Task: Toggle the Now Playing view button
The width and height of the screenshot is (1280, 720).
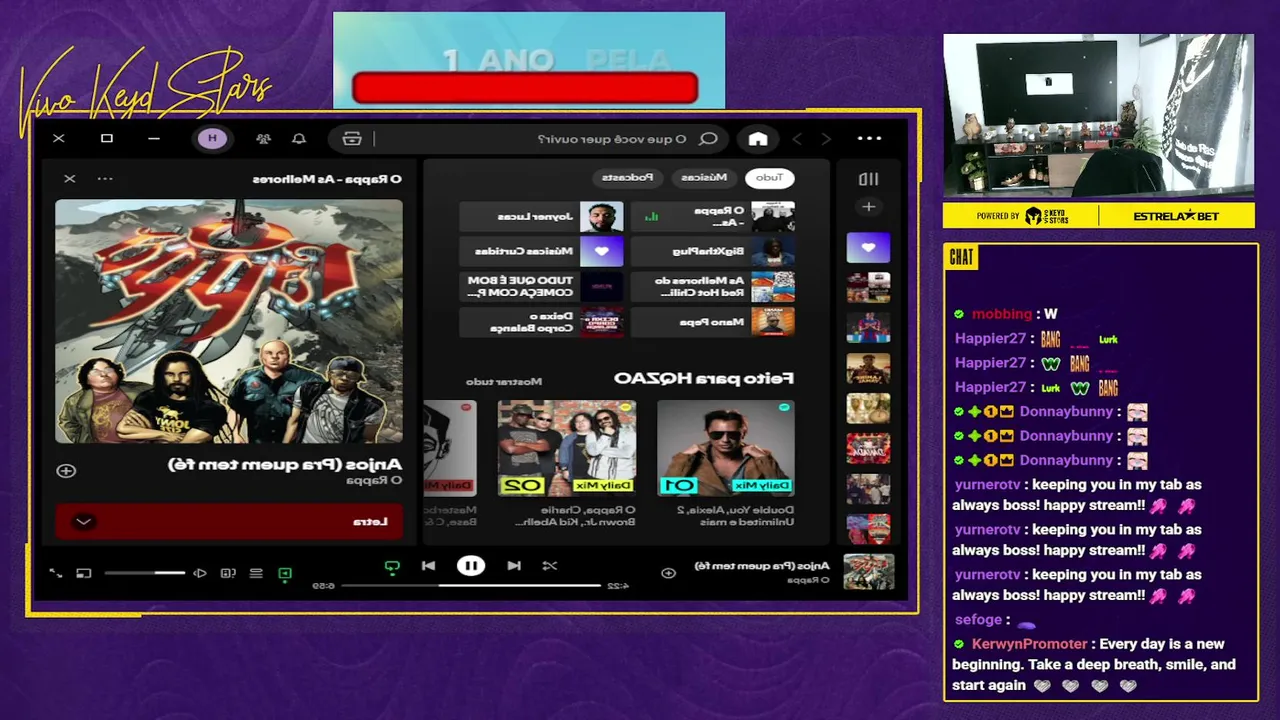Action: point(285,573)
